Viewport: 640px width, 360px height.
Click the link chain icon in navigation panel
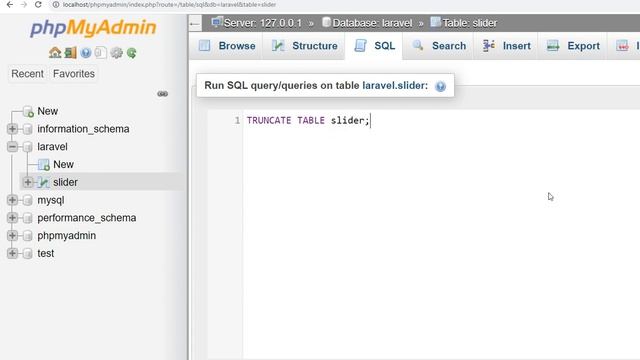tap(162, 94)
